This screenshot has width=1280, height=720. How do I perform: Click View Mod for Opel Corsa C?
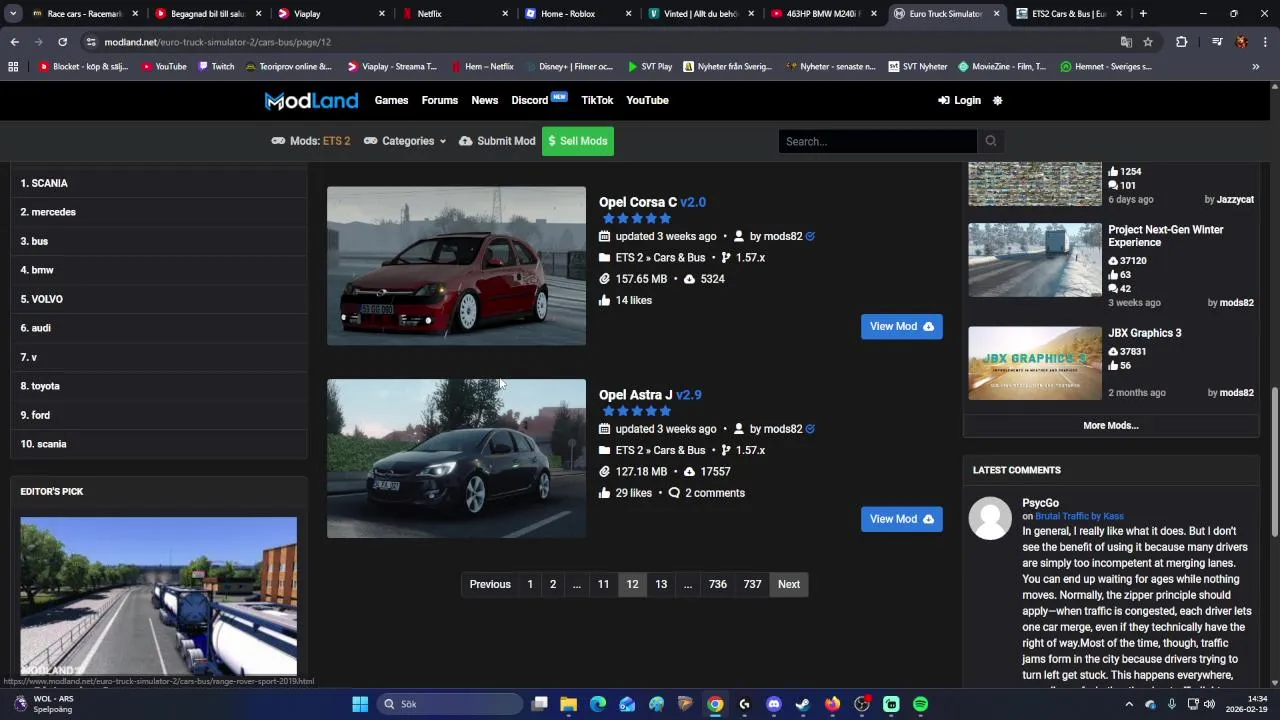coord(901,327)
